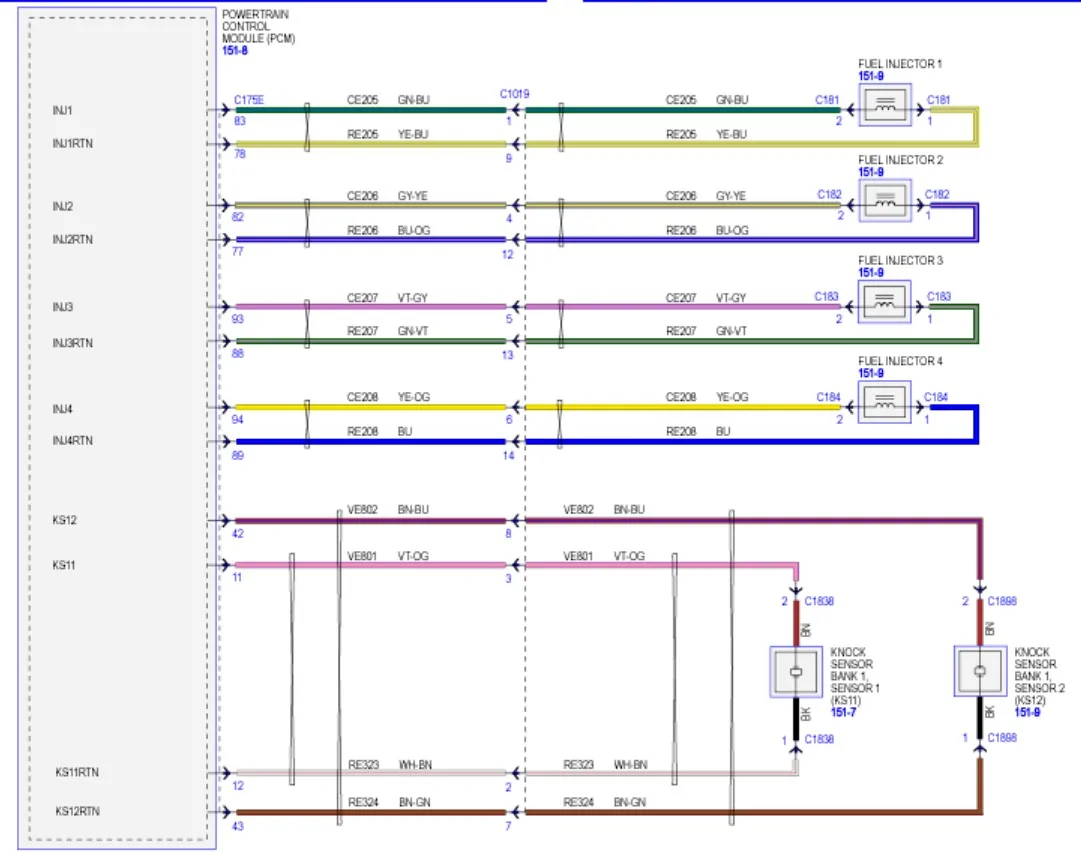
Task: Open the 151-9 reference under Fuel Injector 1
Action: tap(871, 77)
